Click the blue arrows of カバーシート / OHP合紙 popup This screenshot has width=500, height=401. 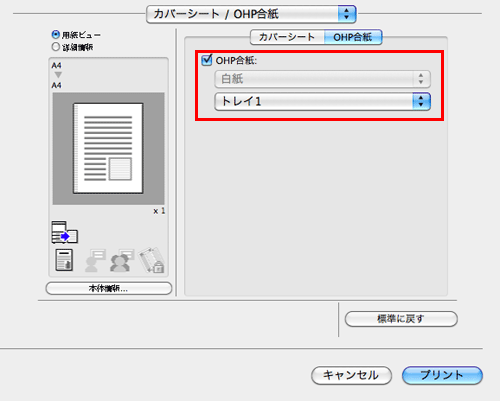click(347, 14)
